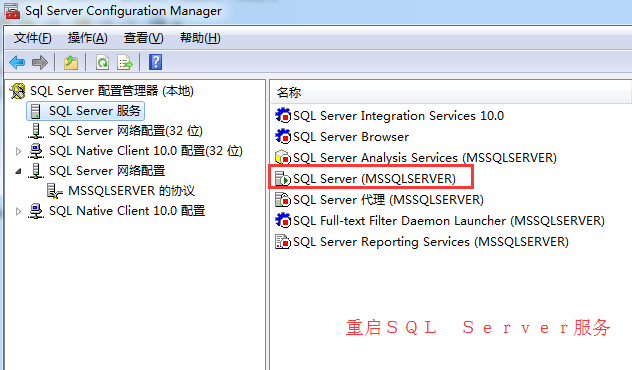
Task: Click the SQL Server 网络配置(32 位) icon
Action: coord(36,131)
